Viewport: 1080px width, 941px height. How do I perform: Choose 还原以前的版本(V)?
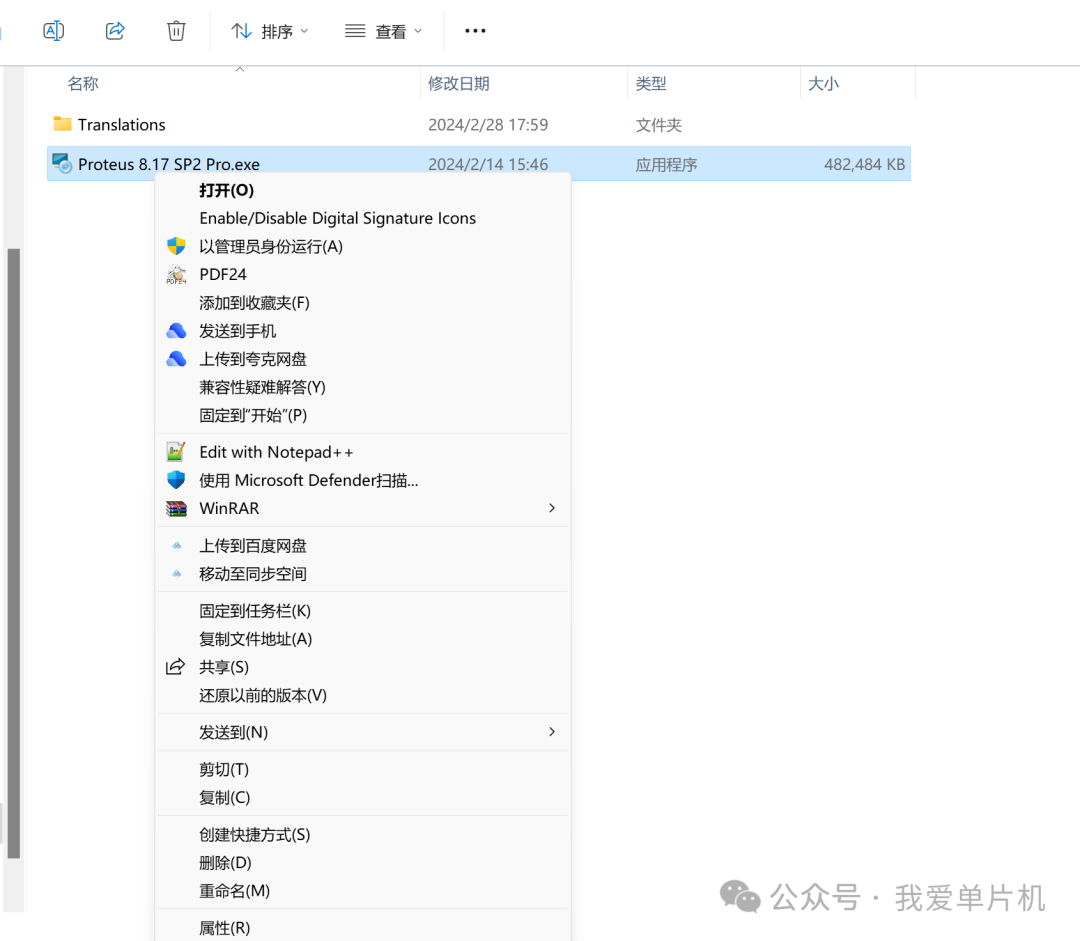(262, 696)
